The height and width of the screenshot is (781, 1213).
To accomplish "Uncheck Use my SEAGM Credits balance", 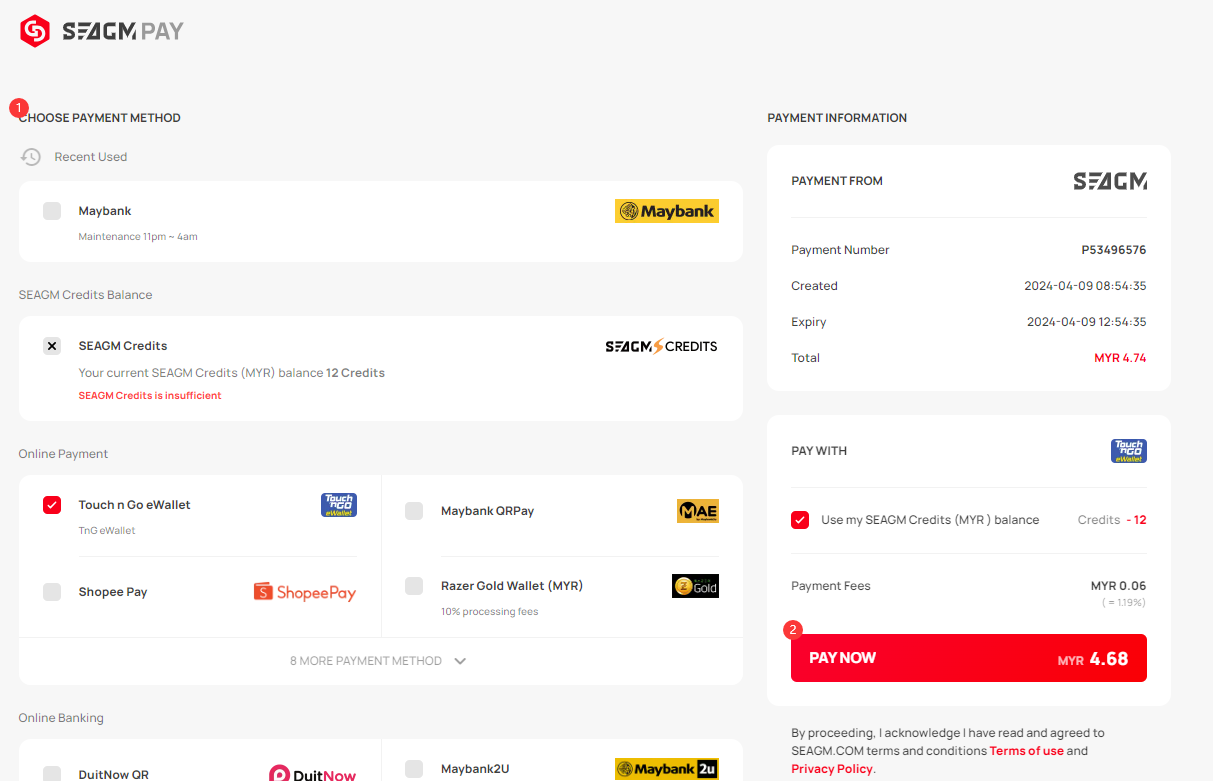I will pos(800,520).
